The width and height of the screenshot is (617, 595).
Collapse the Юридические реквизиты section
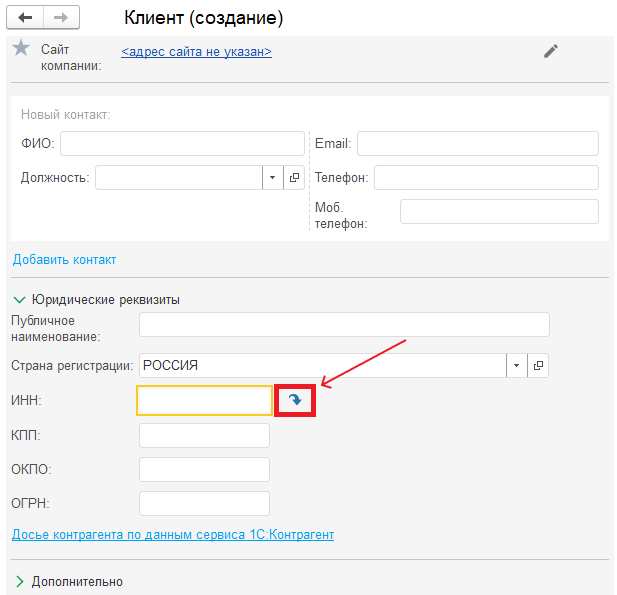(x=19, y=299)
